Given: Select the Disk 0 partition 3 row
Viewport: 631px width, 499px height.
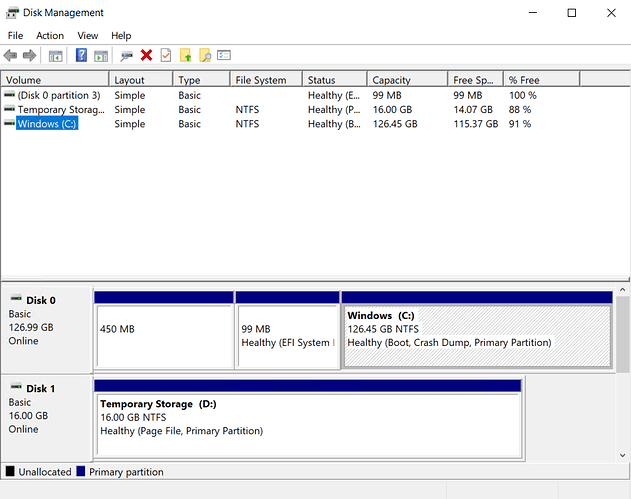Looking at the screenshot, I should coord(58,95).
